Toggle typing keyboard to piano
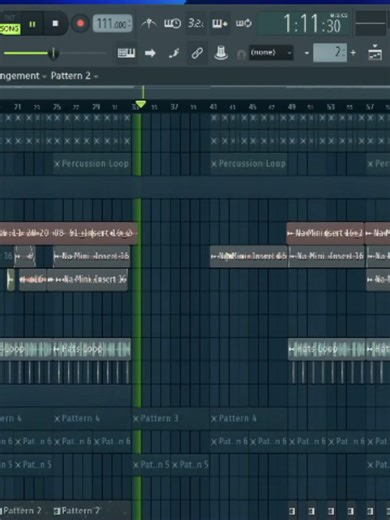The height and width of the screenshot is (520, 390). coord(126,53)
